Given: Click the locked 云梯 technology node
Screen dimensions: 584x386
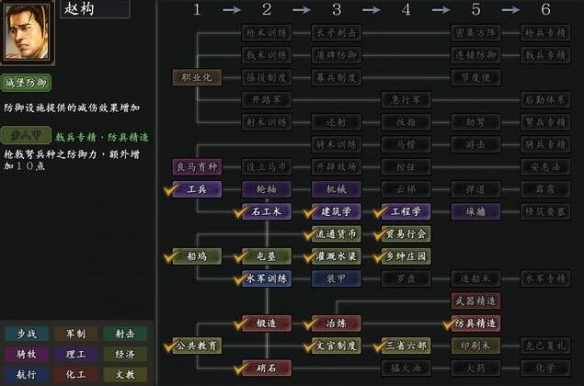Looking at the screenshot, I should click(406, 189).
